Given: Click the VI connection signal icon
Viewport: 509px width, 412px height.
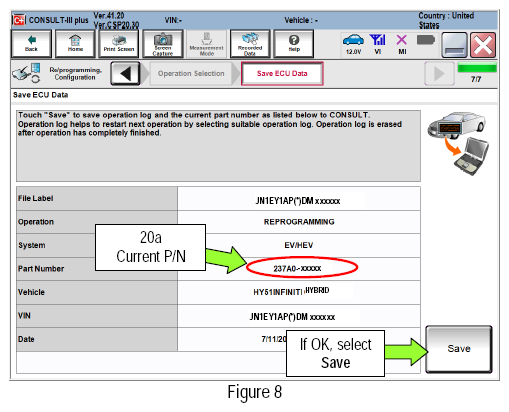Looking at the screenshot, I should (378, 44).
